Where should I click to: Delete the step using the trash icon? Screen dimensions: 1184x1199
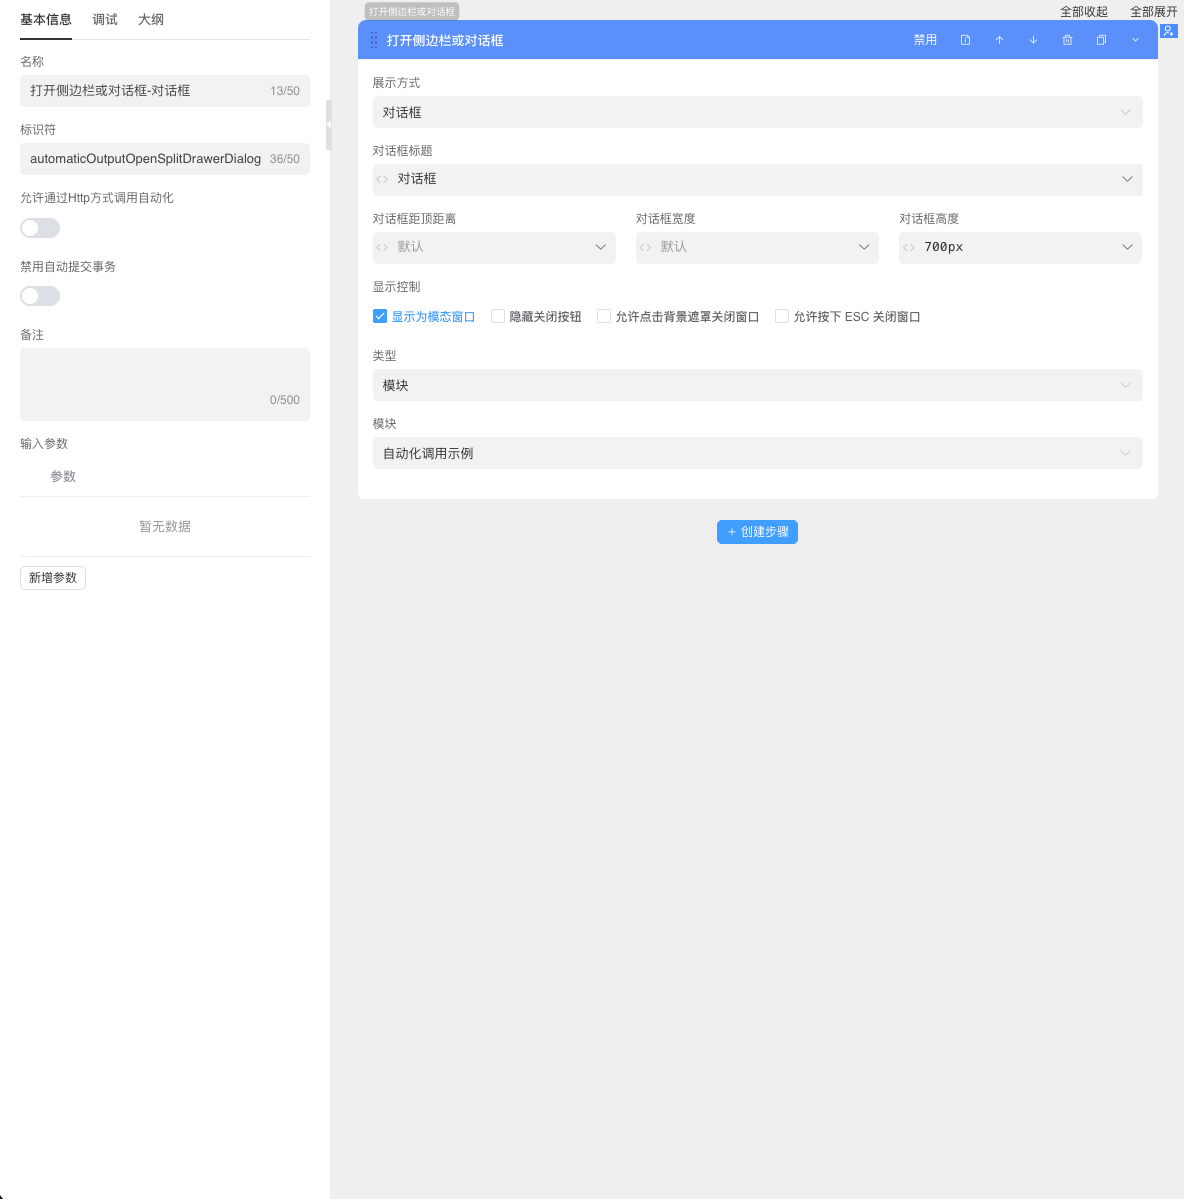[1067, 40]
